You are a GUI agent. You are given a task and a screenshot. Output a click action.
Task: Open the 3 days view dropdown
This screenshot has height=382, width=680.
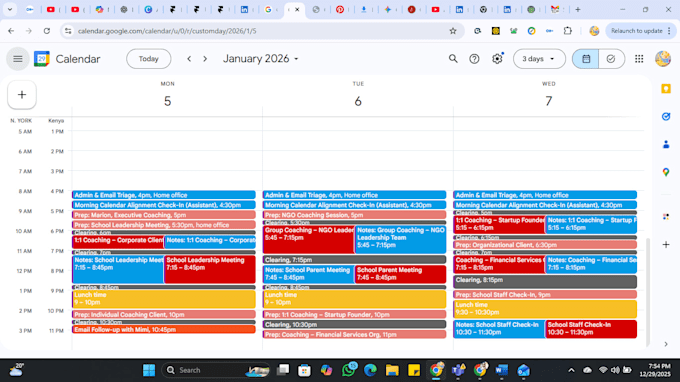(539, 59)
